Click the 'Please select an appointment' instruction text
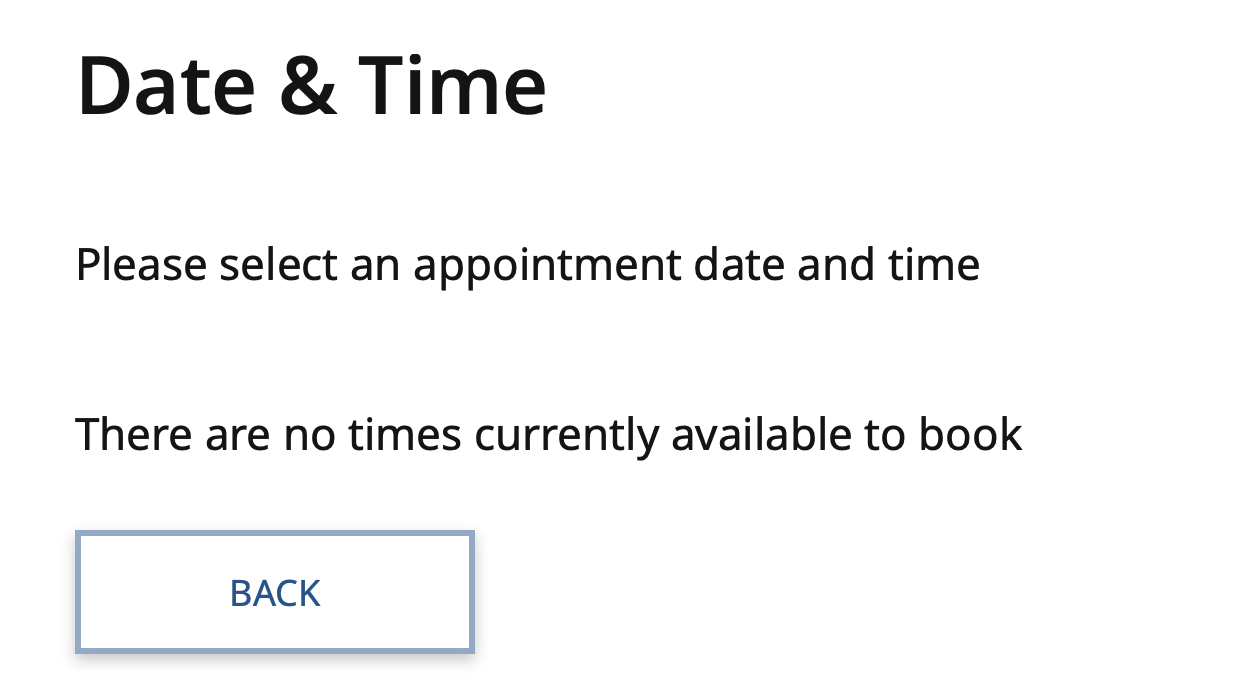Screen dimensions: 1256x684 527,266
